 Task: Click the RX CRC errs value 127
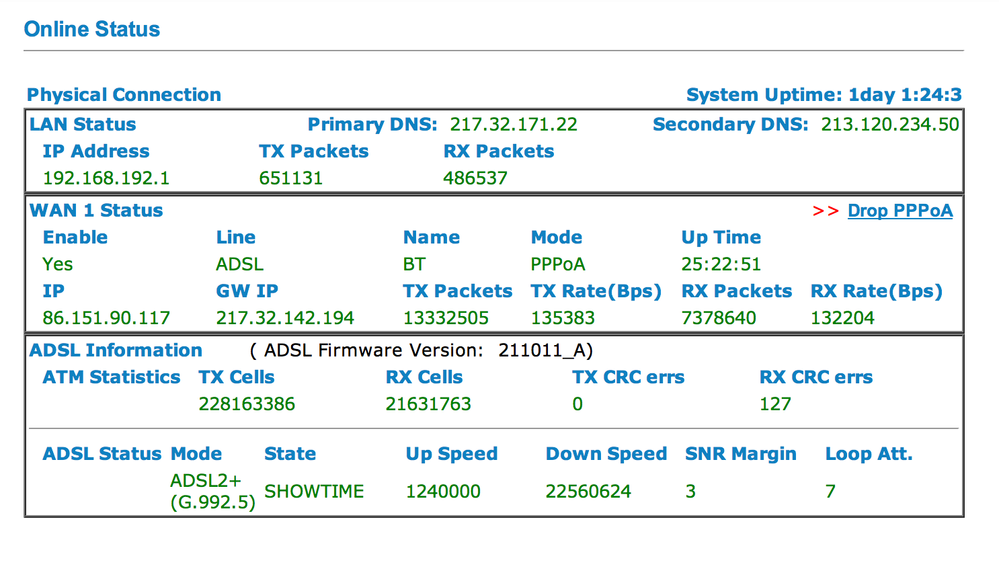tap(775, 404)
